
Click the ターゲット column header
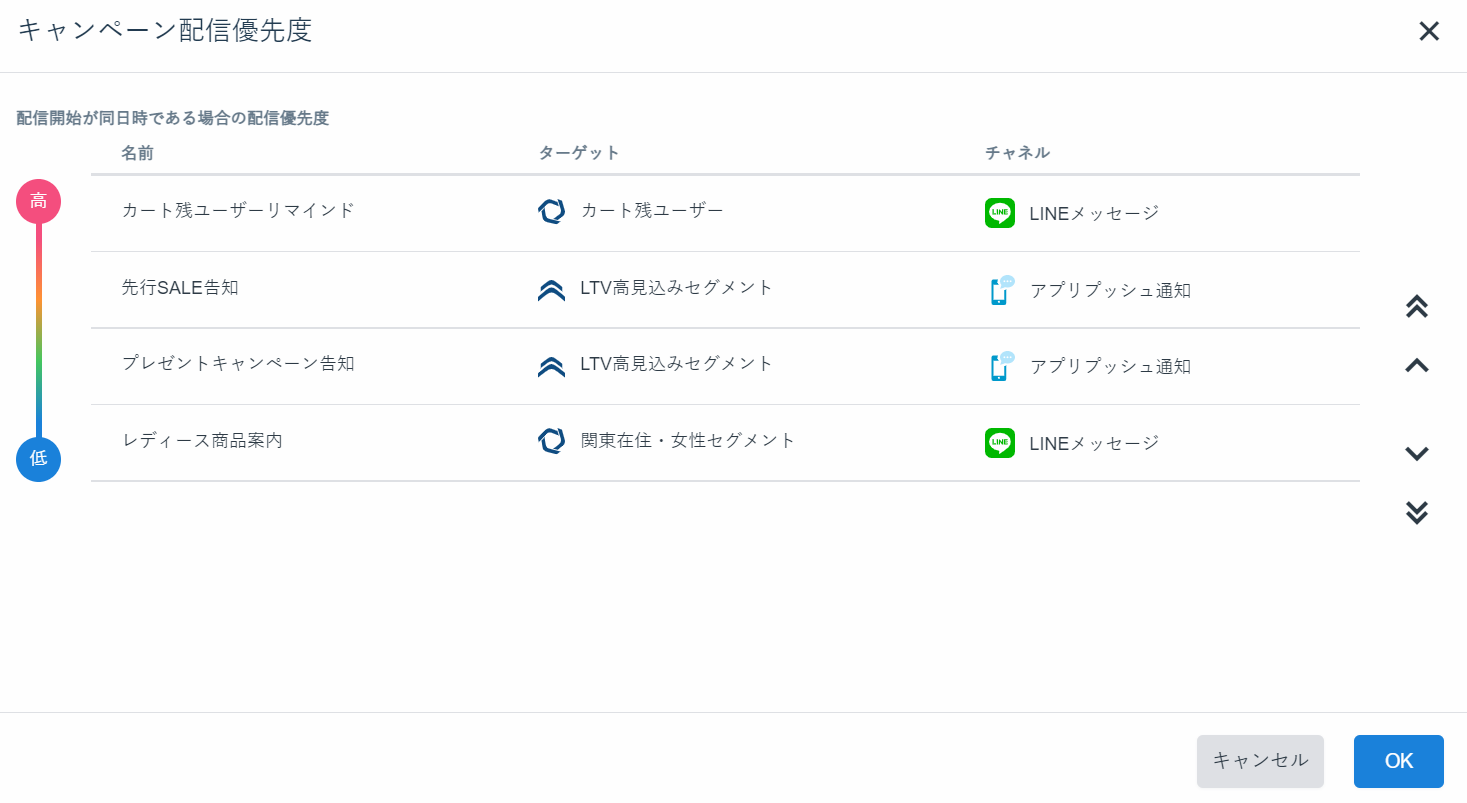579,153
